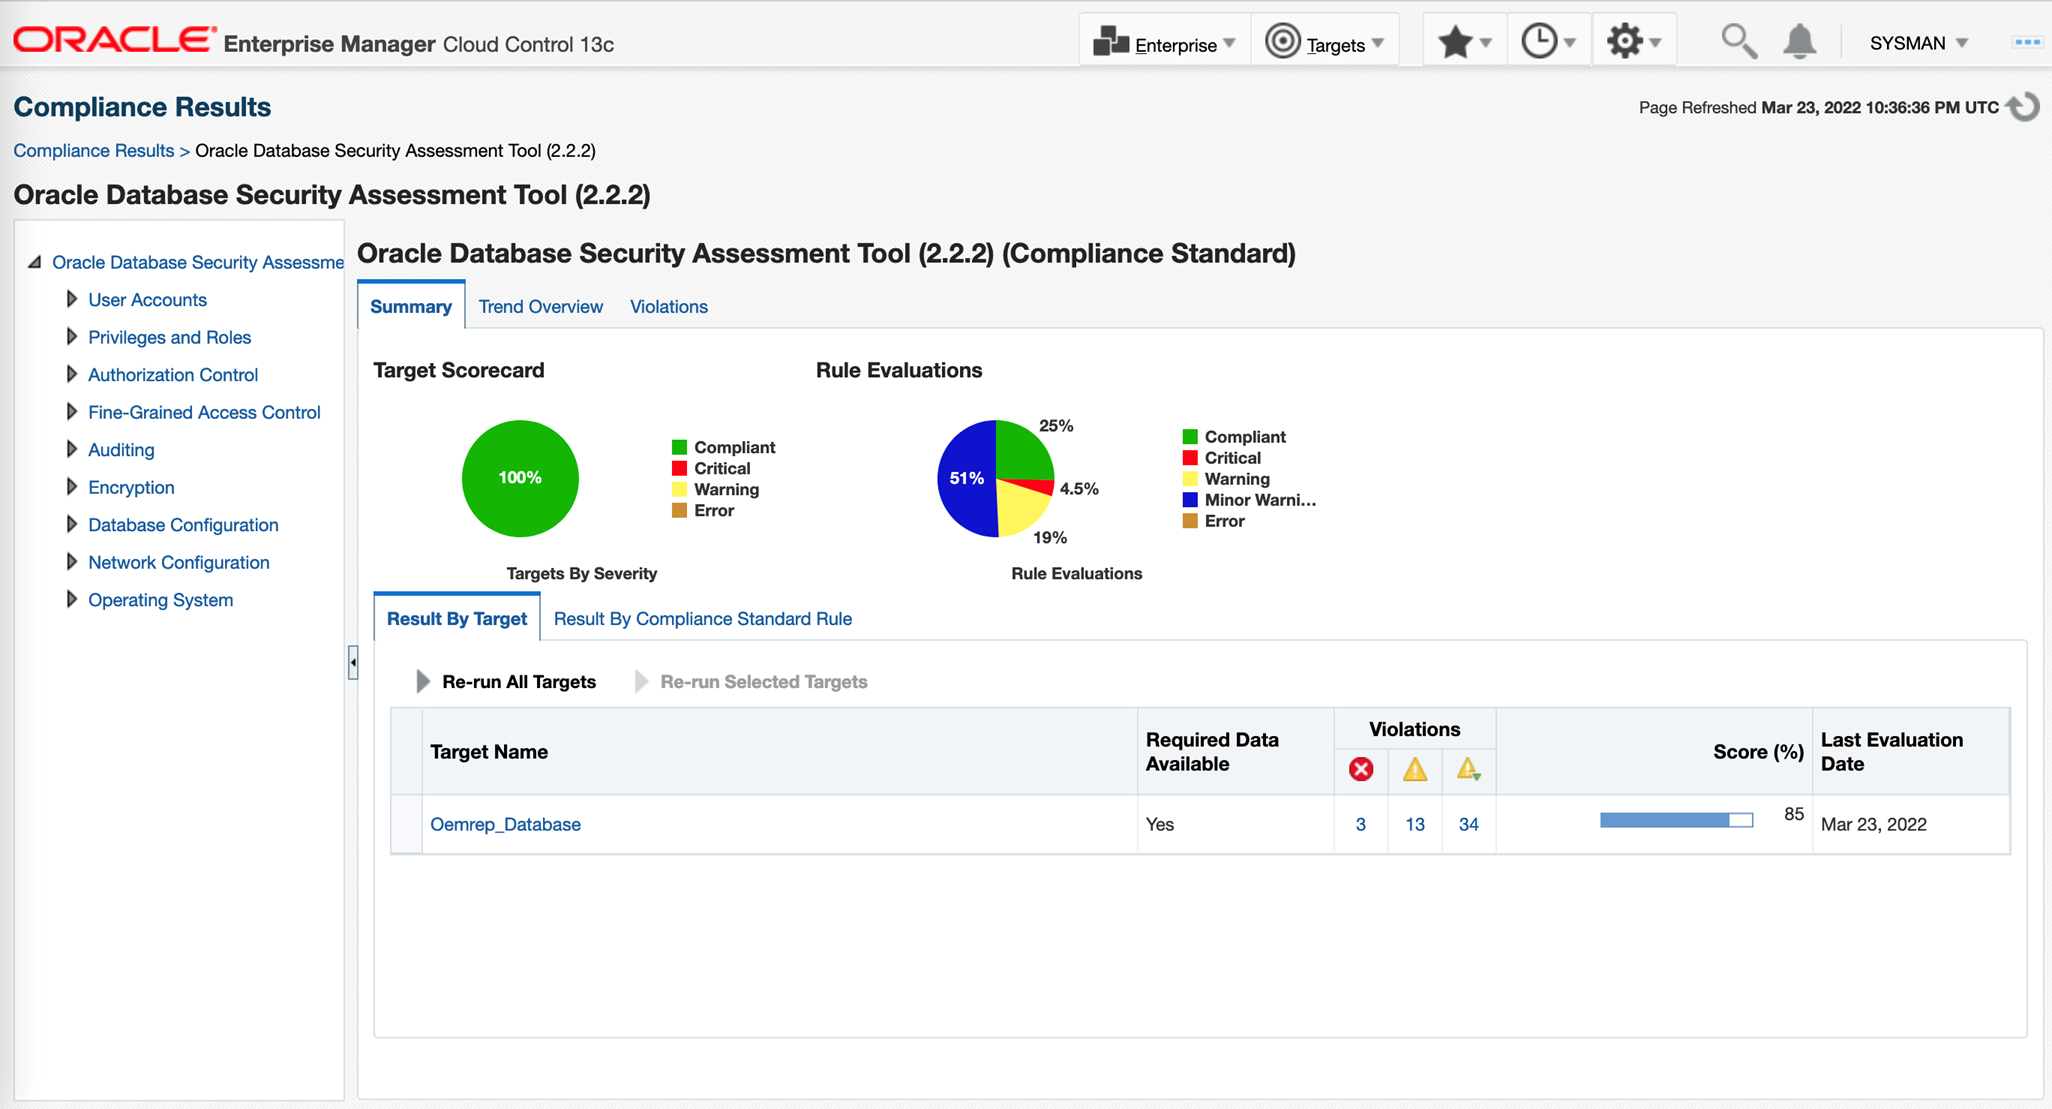Select Operating System in the tree

pyautogui.click(x=160, y=600)
